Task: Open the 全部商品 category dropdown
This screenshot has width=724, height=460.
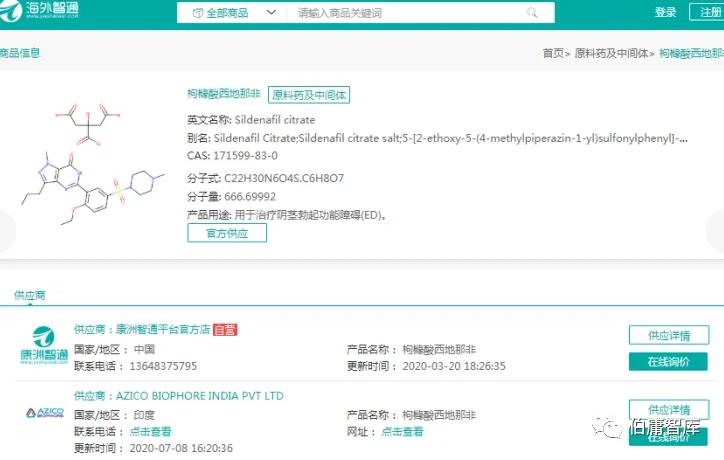Action: click(x=234, y=13)
